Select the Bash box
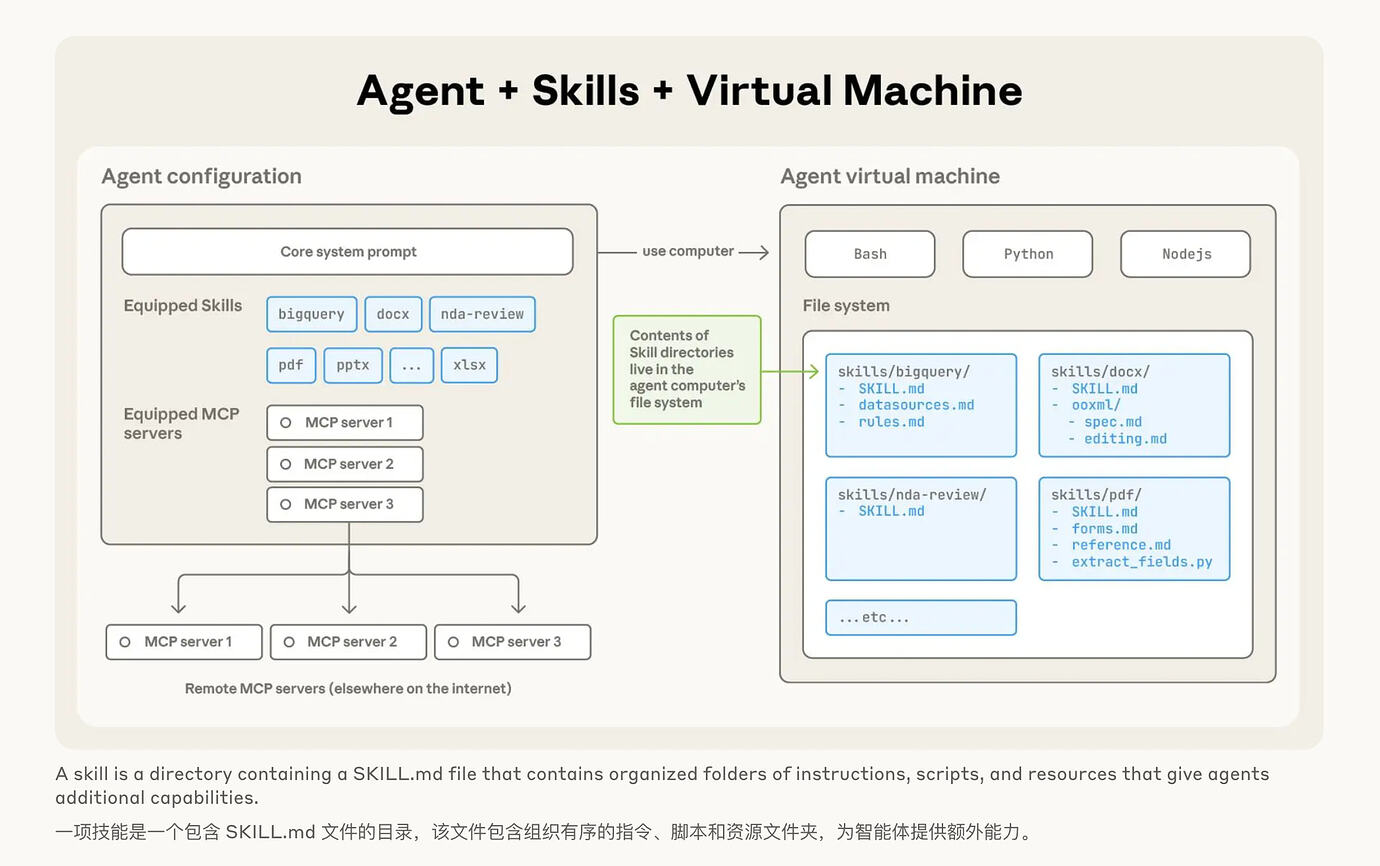Viewport: 1380px width, 866px height. pyautogui.click(x=869, y=254)
